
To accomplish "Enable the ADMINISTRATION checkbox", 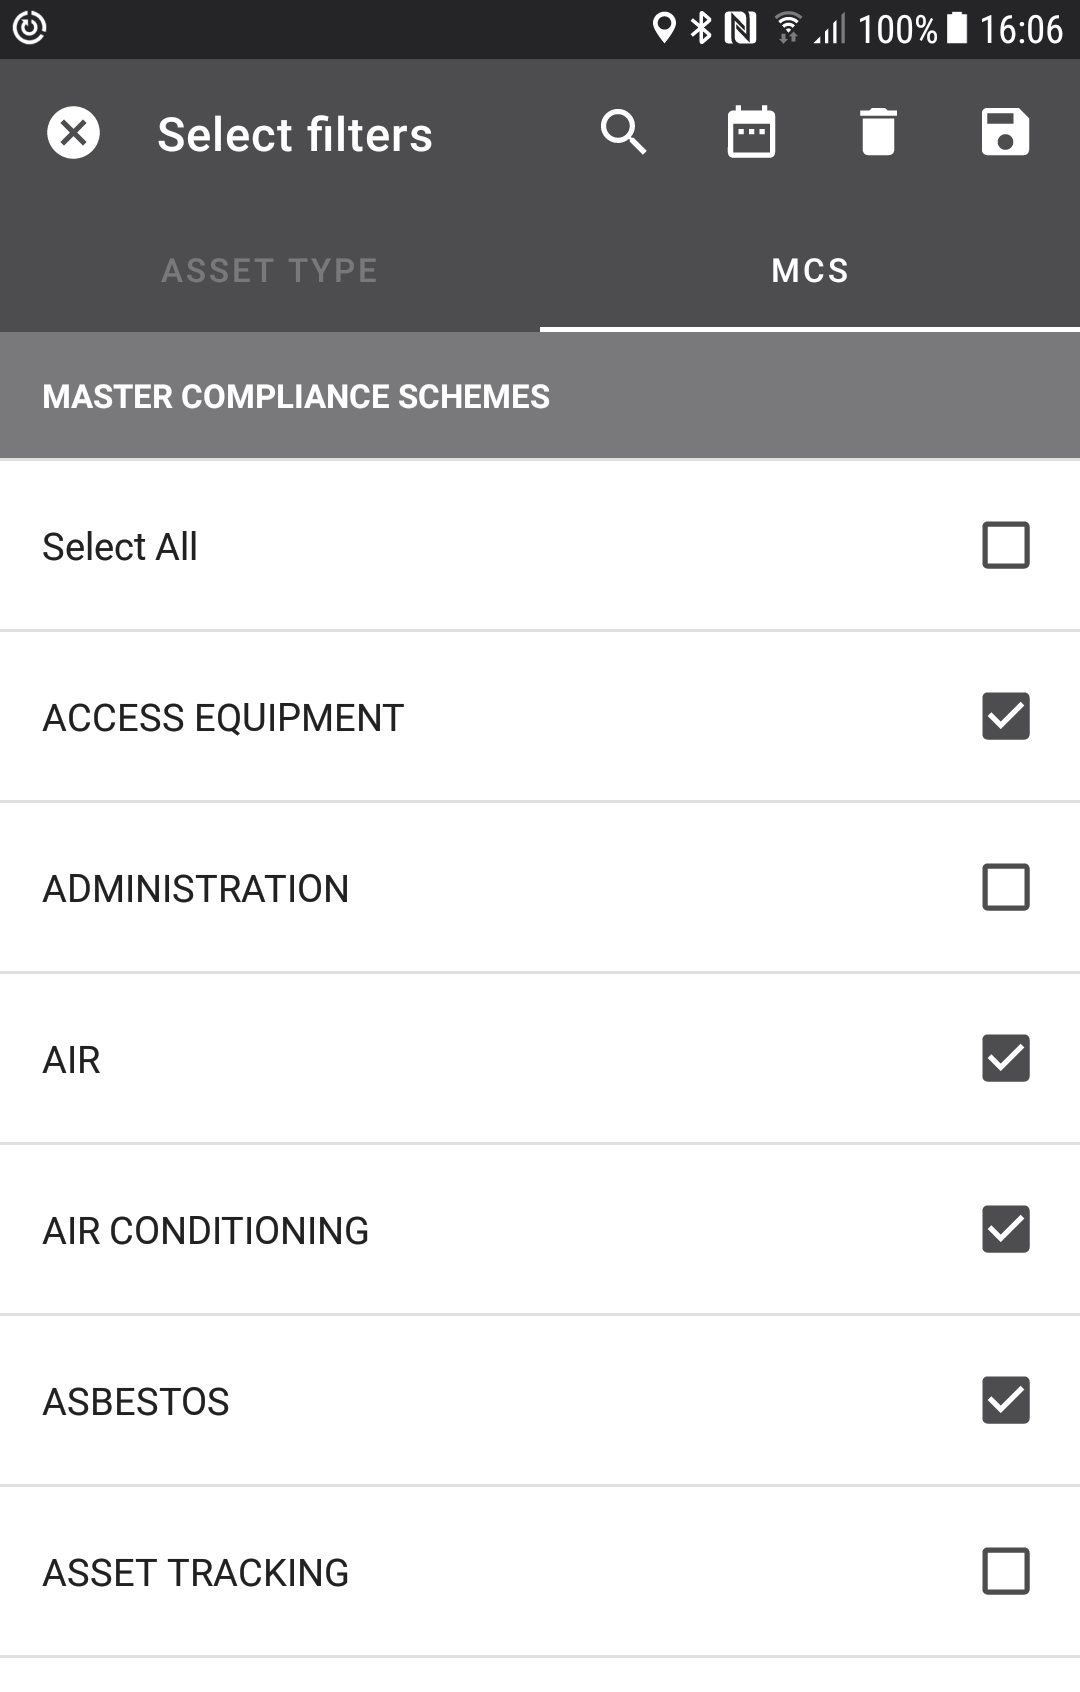I will 1006,887.
